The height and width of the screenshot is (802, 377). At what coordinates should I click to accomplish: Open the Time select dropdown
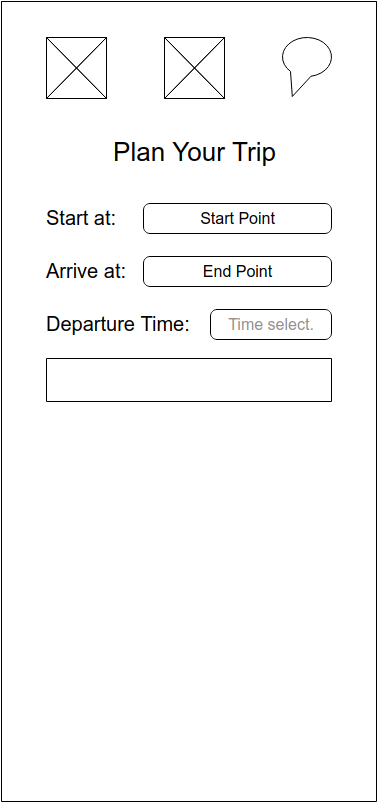pyautogui.click(x=271, y=324)
